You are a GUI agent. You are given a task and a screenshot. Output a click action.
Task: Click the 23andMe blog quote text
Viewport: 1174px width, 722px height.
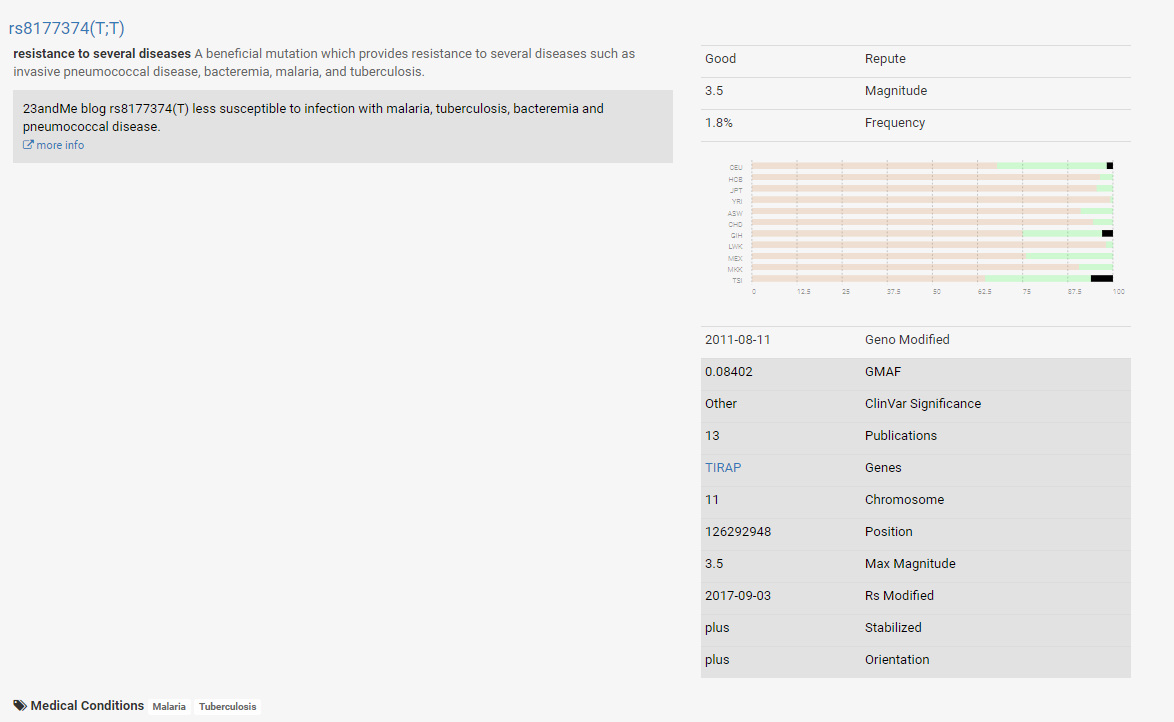point(313,118)
